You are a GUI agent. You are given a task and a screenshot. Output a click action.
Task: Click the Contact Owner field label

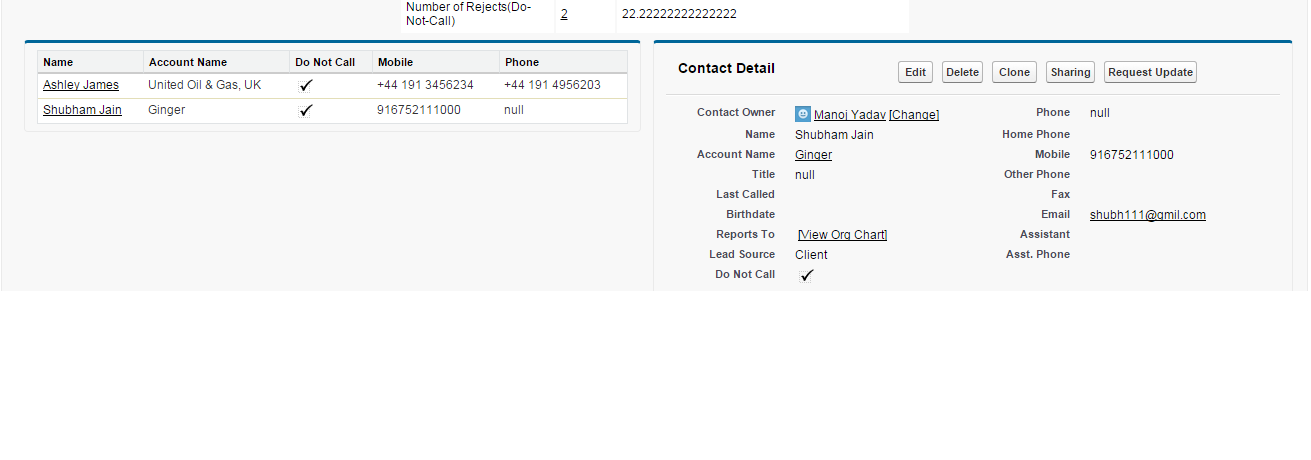tap(736, 112)
